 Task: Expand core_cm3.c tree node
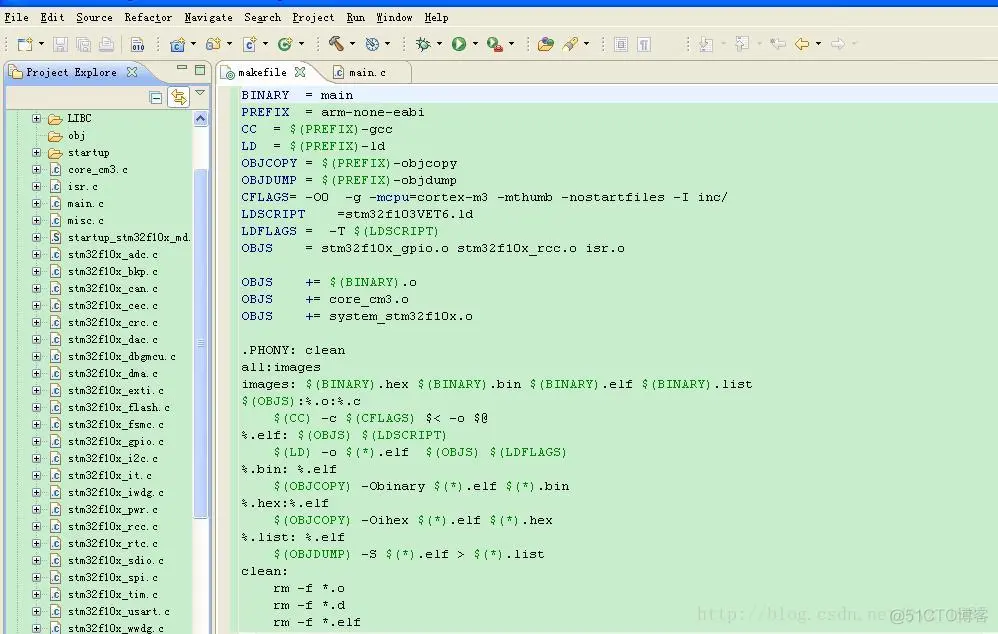pyautogui.click(x=36, y=169)
